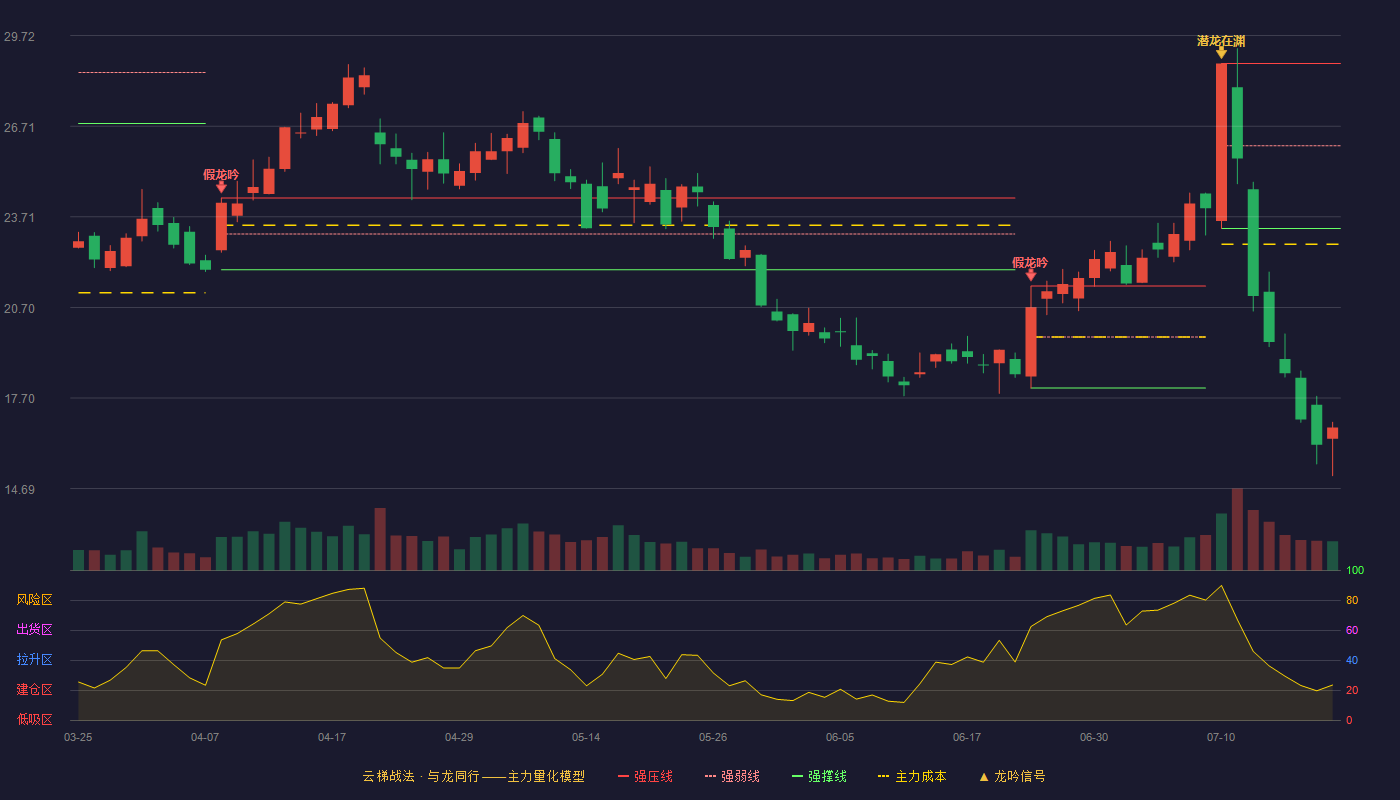Click the 04-17 date axis label

(332, 738)
